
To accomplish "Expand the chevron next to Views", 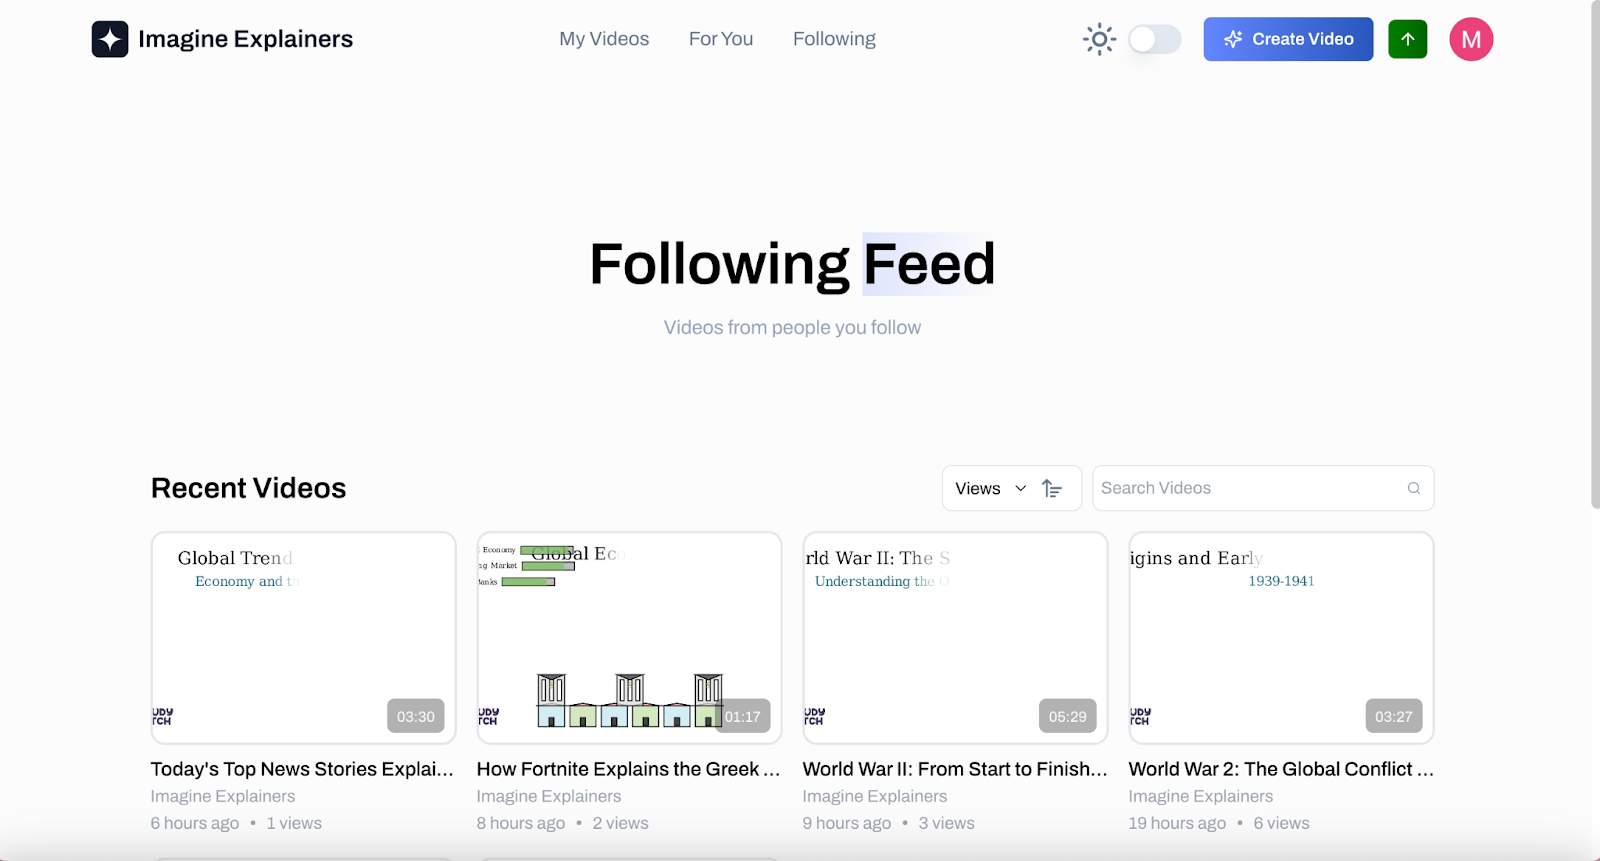I will click(1020, 489).
